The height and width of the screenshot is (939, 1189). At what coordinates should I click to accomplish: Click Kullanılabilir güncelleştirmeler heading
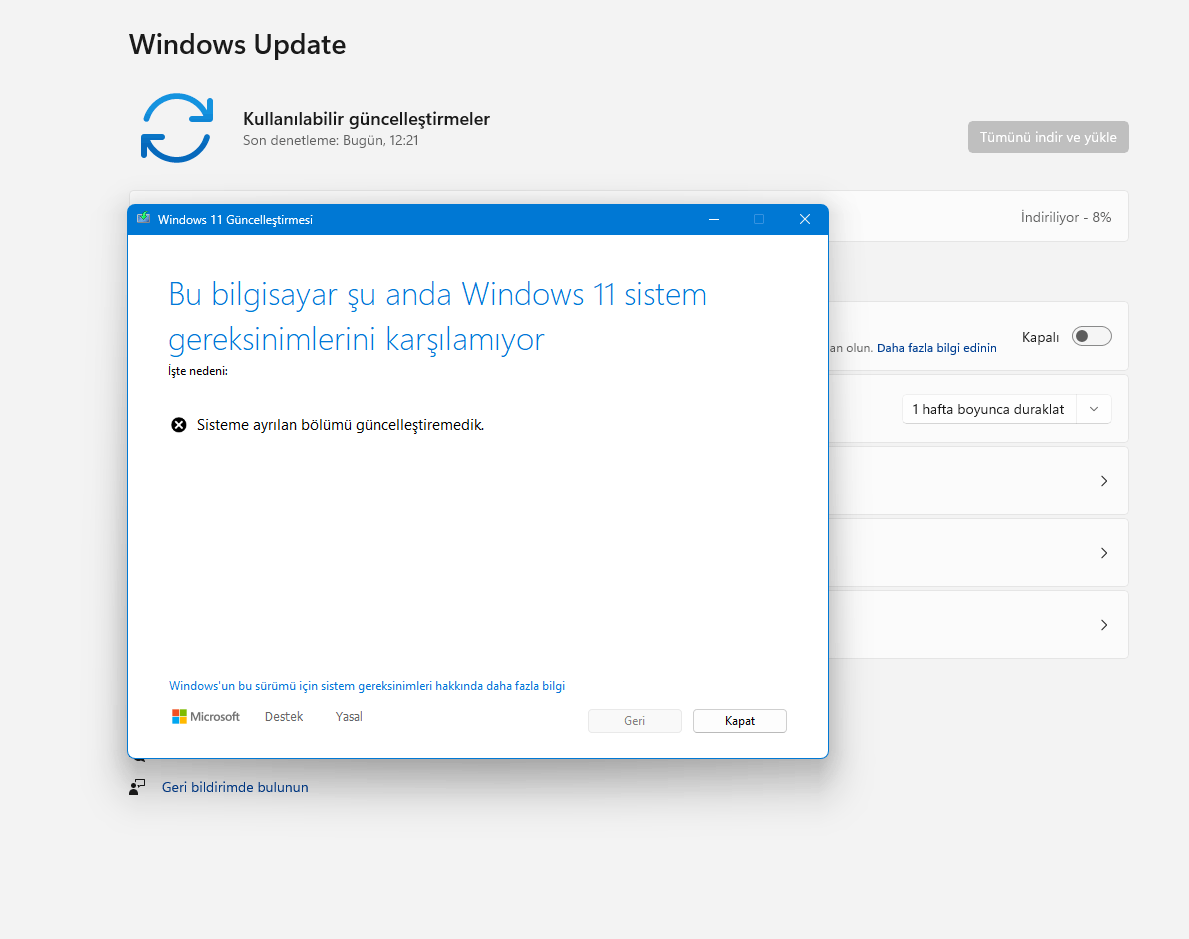[366, 118]
